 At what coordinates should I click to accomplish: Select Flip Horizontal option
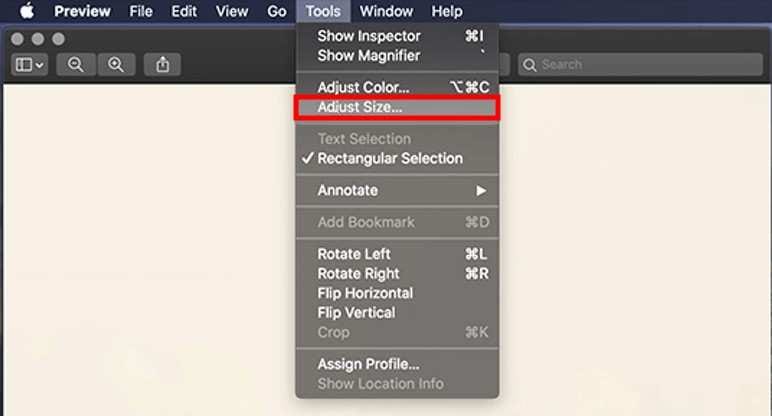[365, 293]
